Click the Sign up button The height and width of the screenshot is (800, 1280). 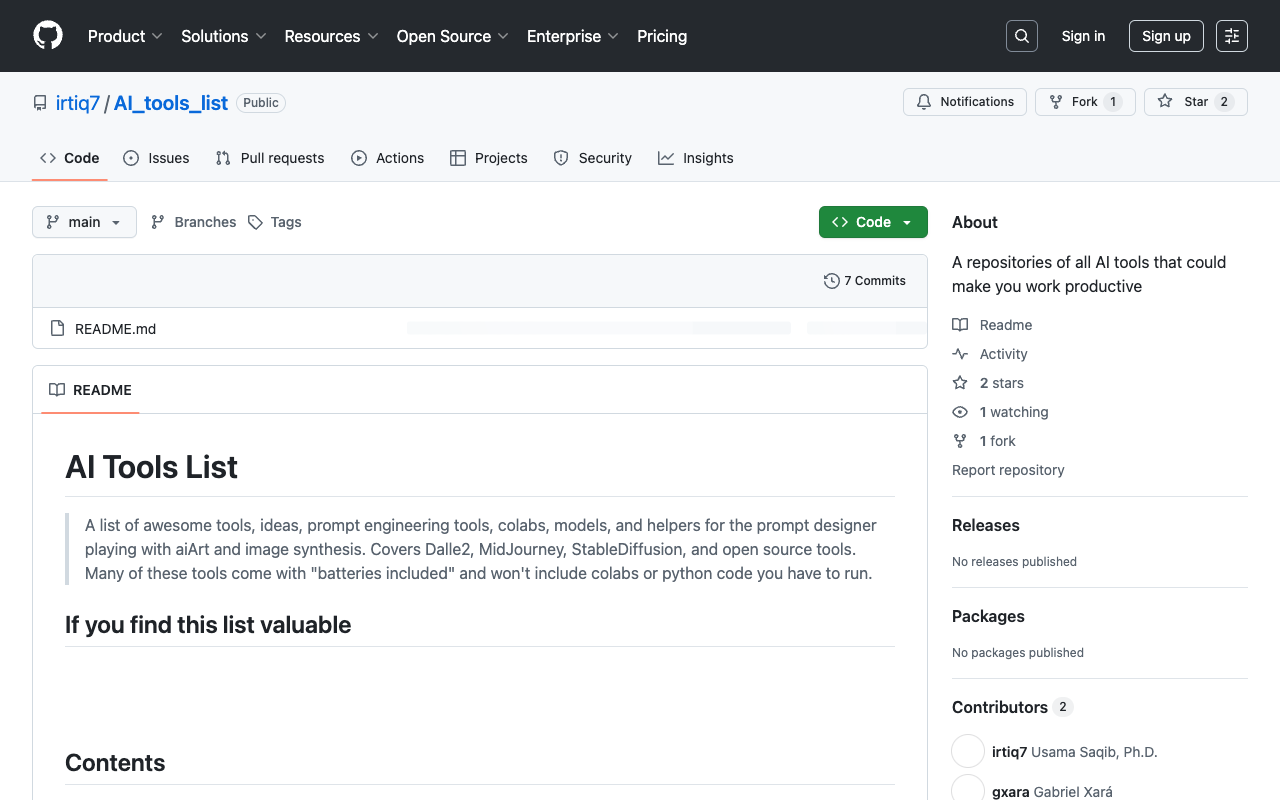pyautogui.click(x=1166, y=35)
